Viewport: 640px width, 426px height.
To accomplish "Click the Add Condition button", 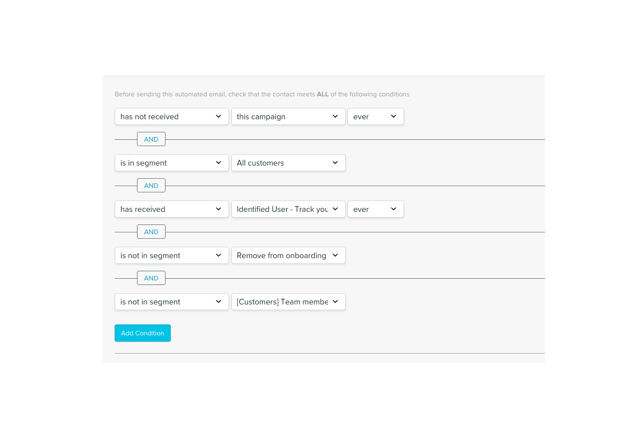I will pyautogui.click(x=142, y=333).
